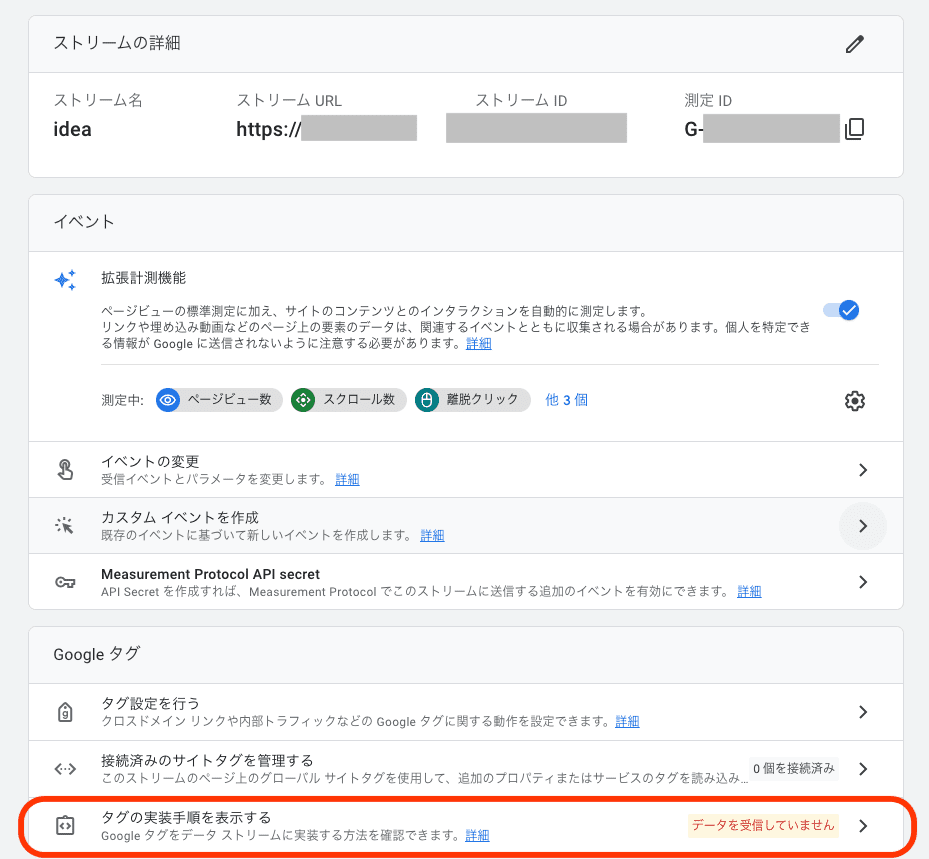The width and height of the screenshot is (929, 859).
Task: Open the タグ設定を行う row
Action: (x=466, y=712)
